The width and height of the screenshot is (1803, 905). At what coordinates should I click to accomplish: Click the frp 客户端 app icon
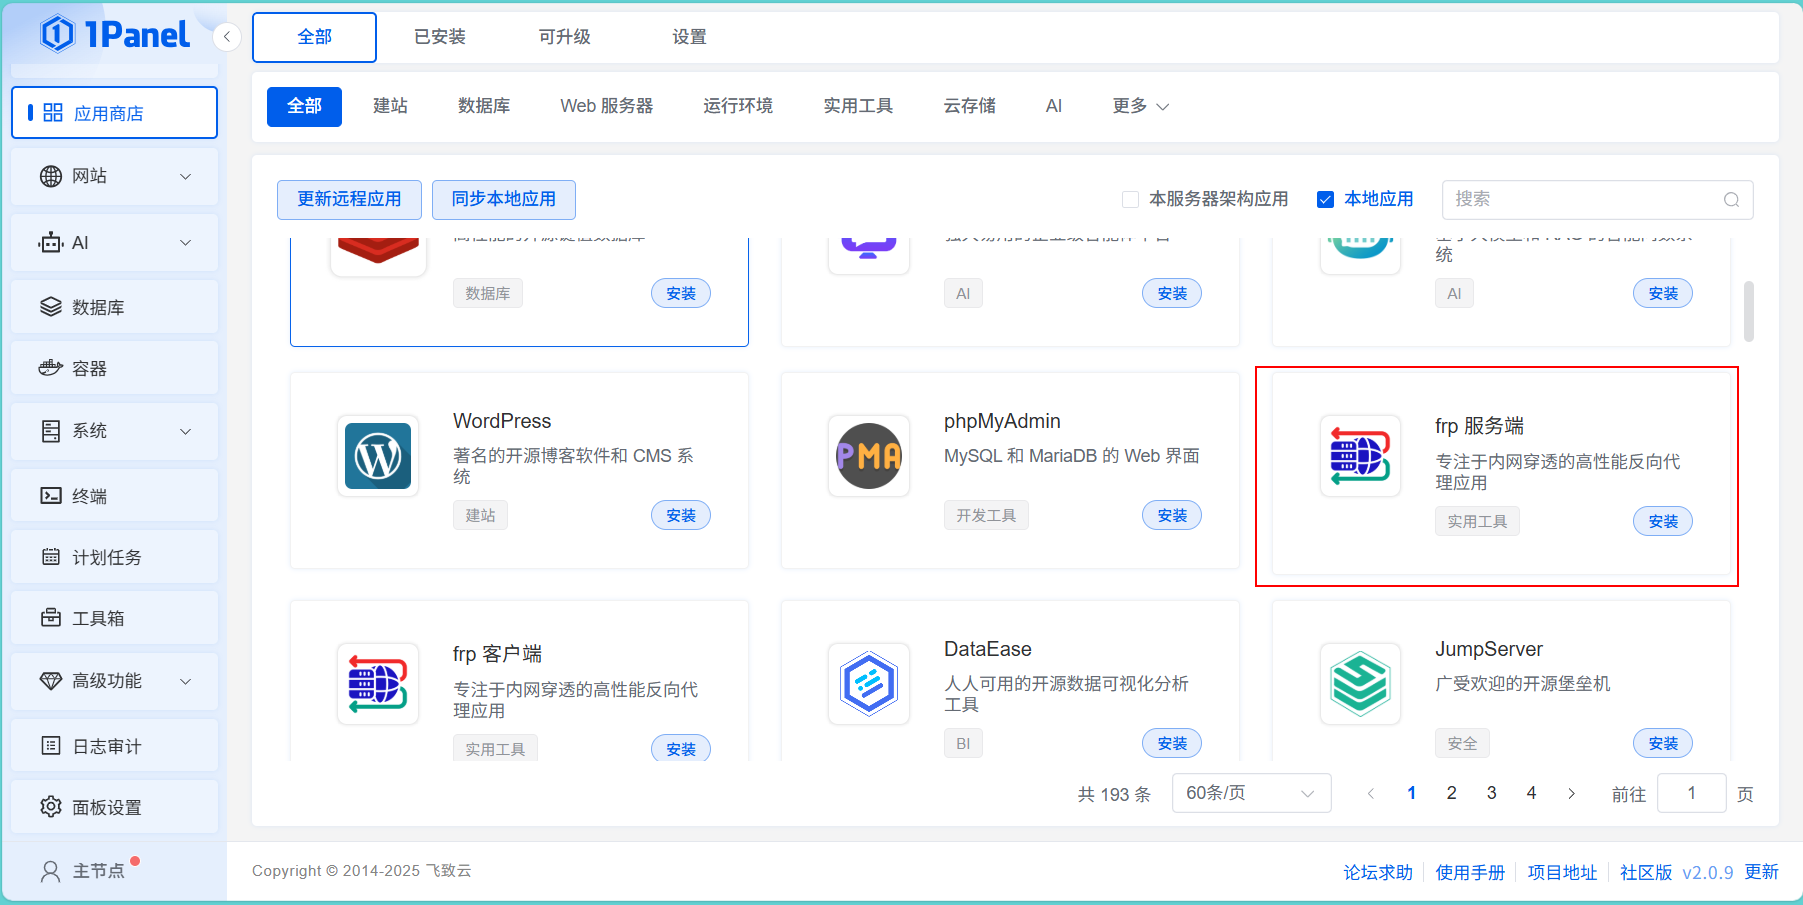[x=378, y=684]
